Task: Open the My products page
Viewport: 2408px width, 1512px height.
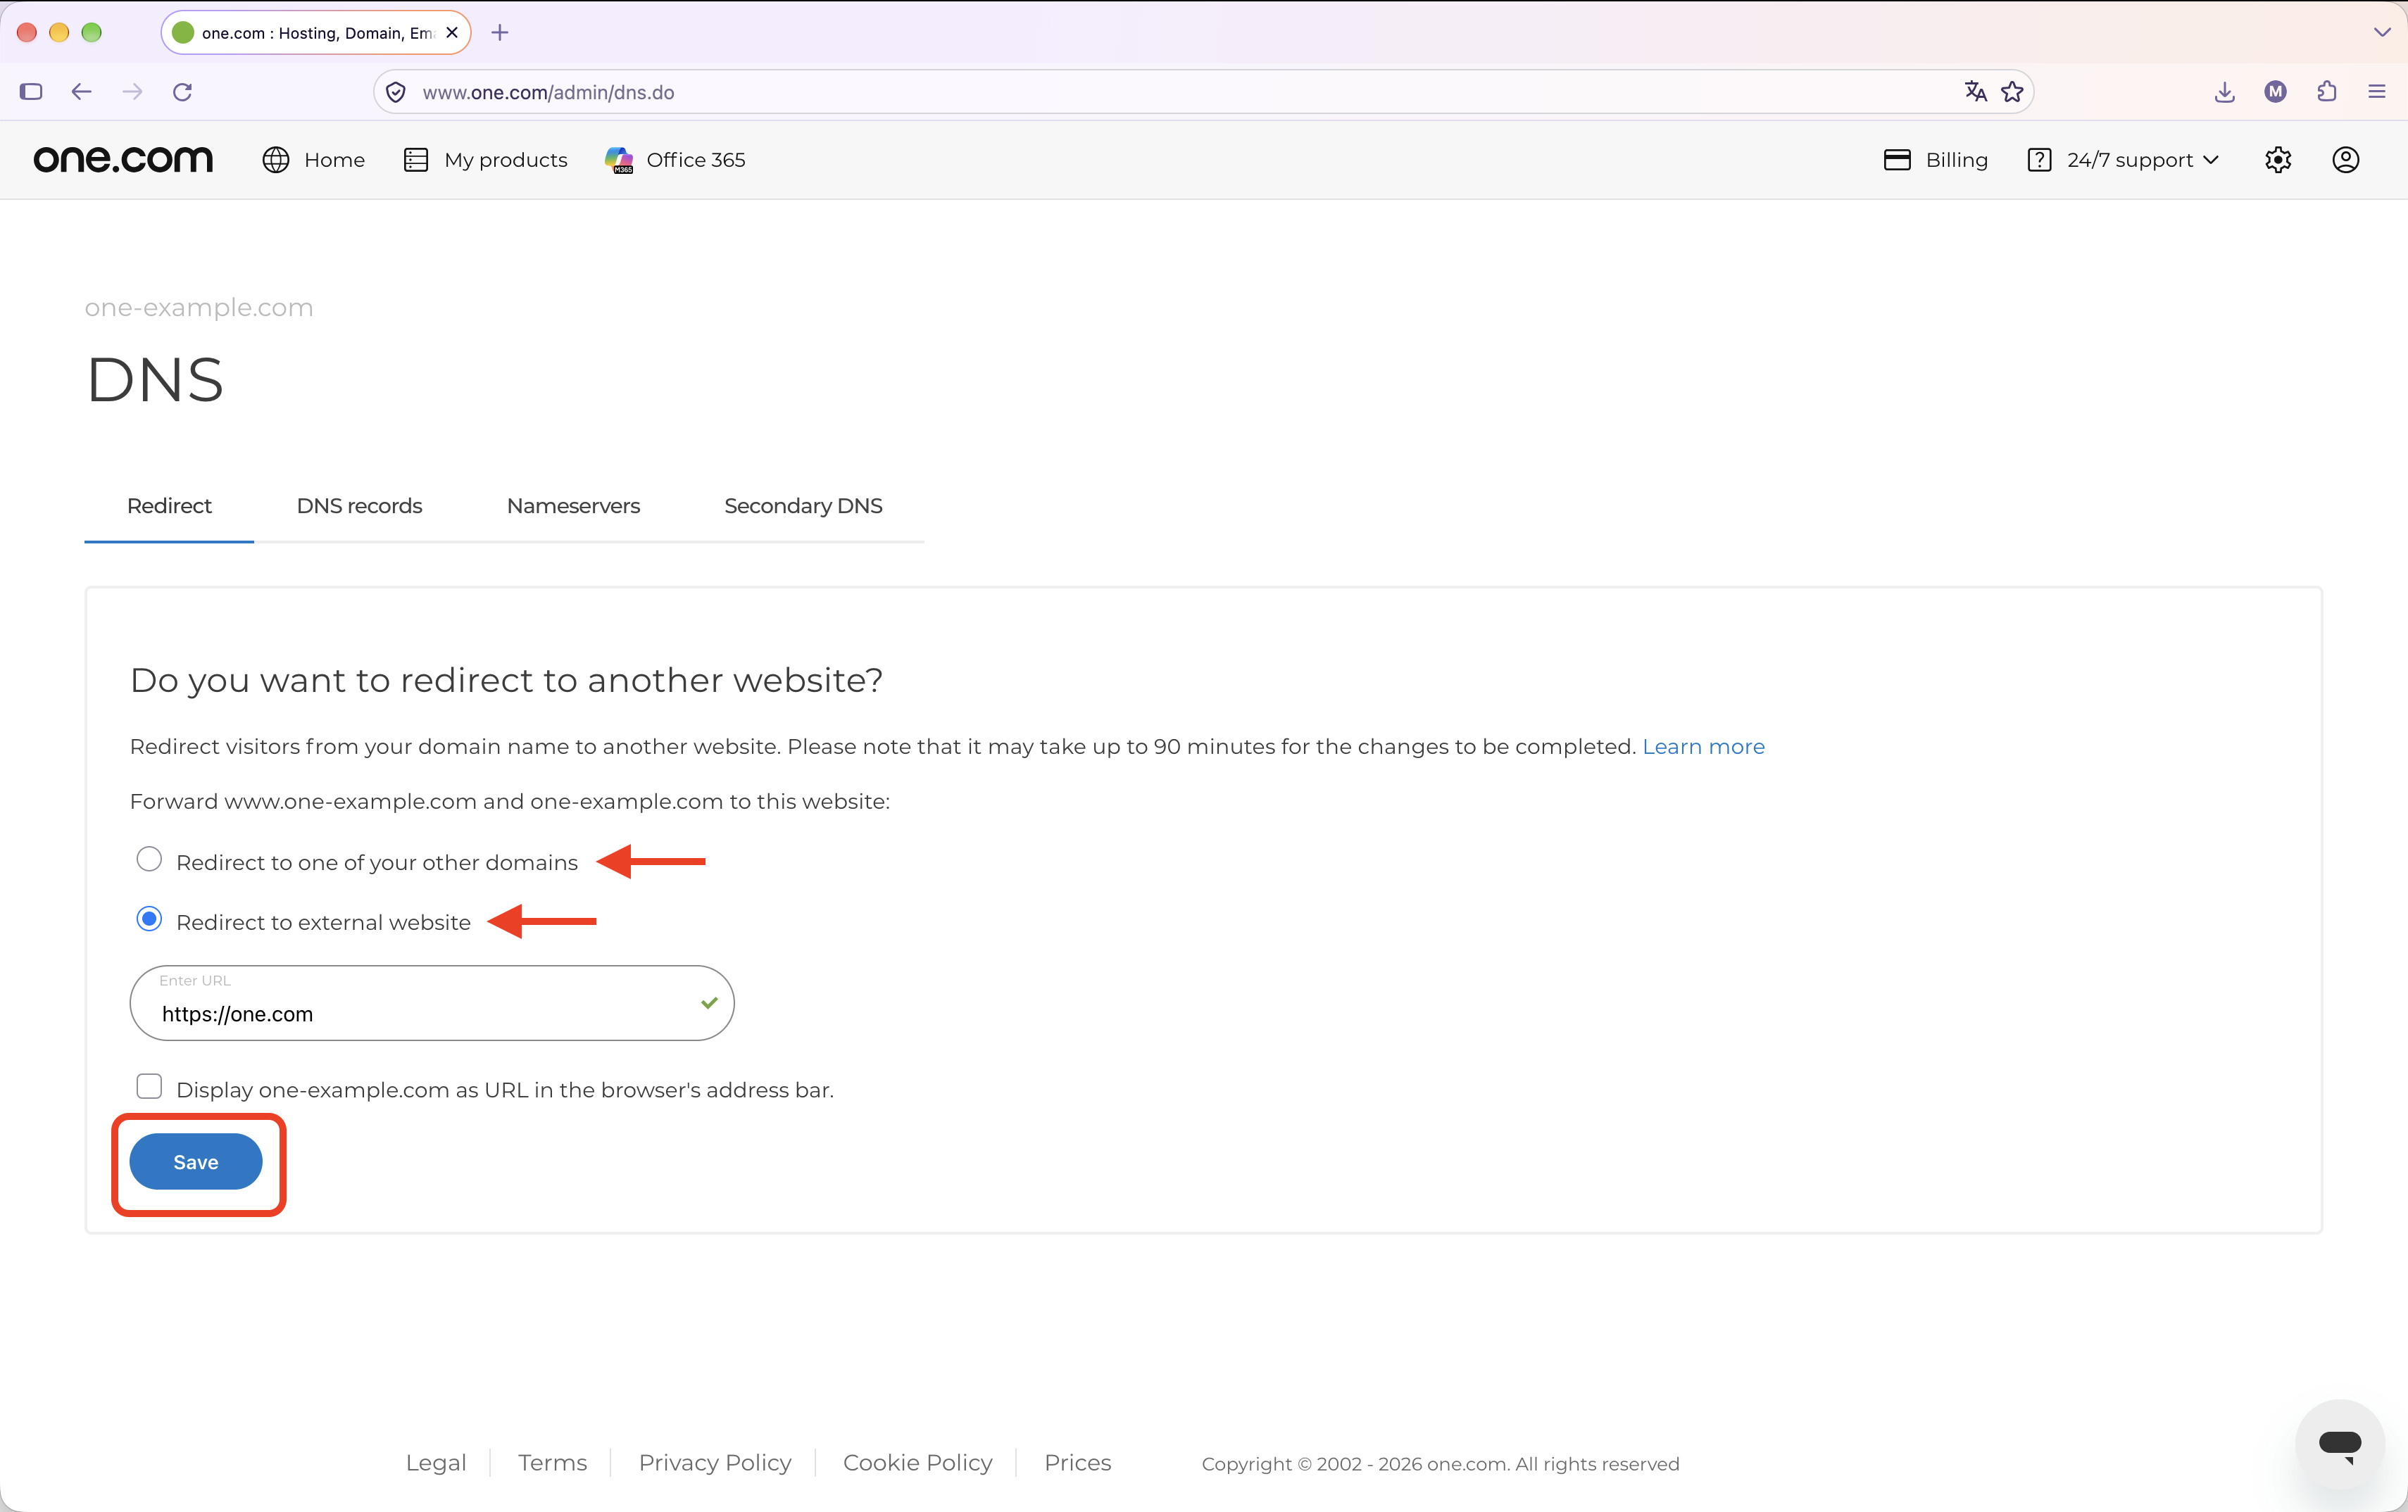Action: click(x=486, y=160)
